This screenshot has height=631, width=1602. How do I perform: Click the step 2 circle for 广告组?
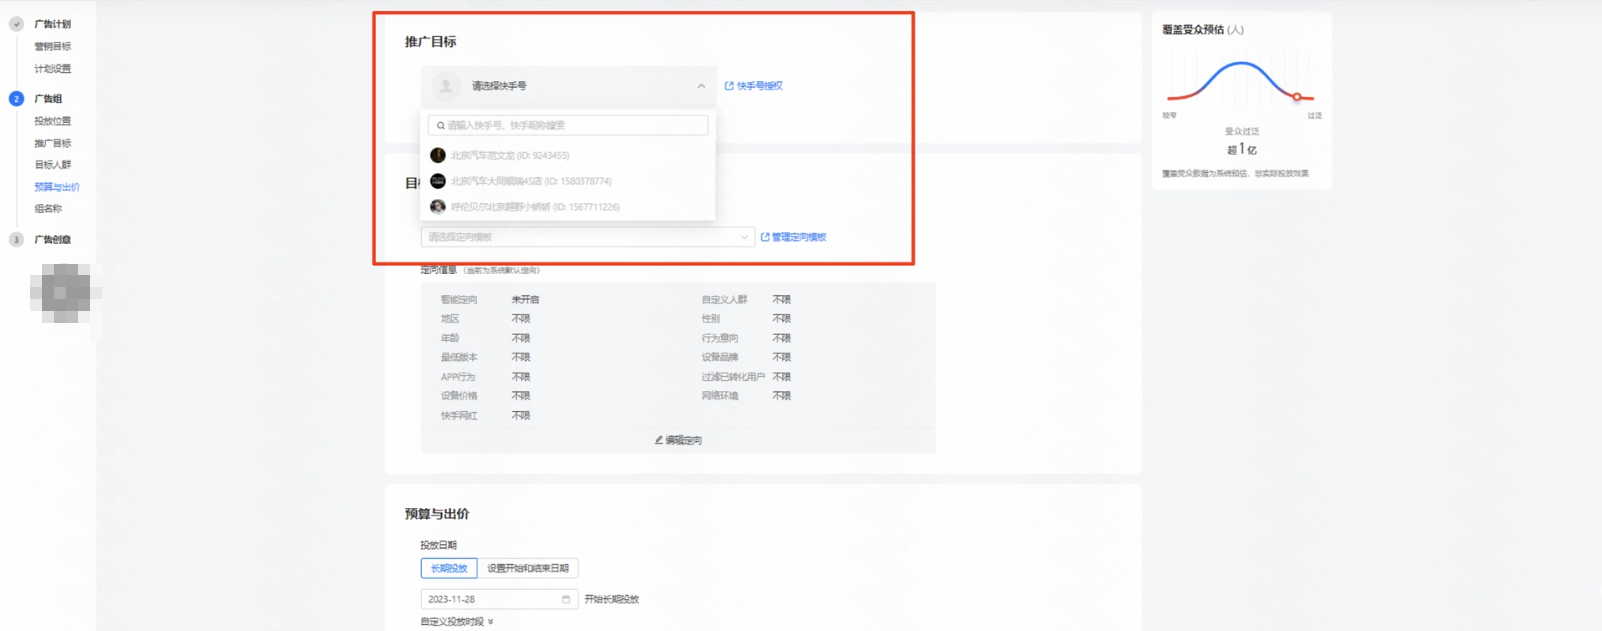pos(16,99)
